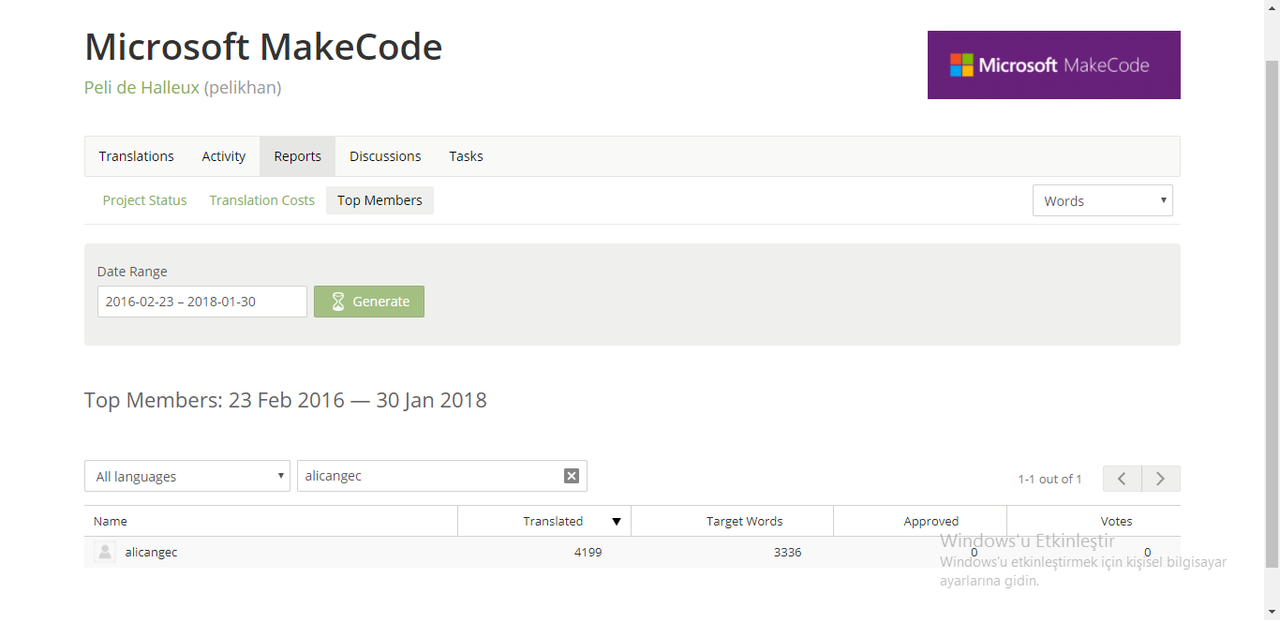Open the Discussions tab
This screenshot has width=1280, height=620.
coord(385,156)
